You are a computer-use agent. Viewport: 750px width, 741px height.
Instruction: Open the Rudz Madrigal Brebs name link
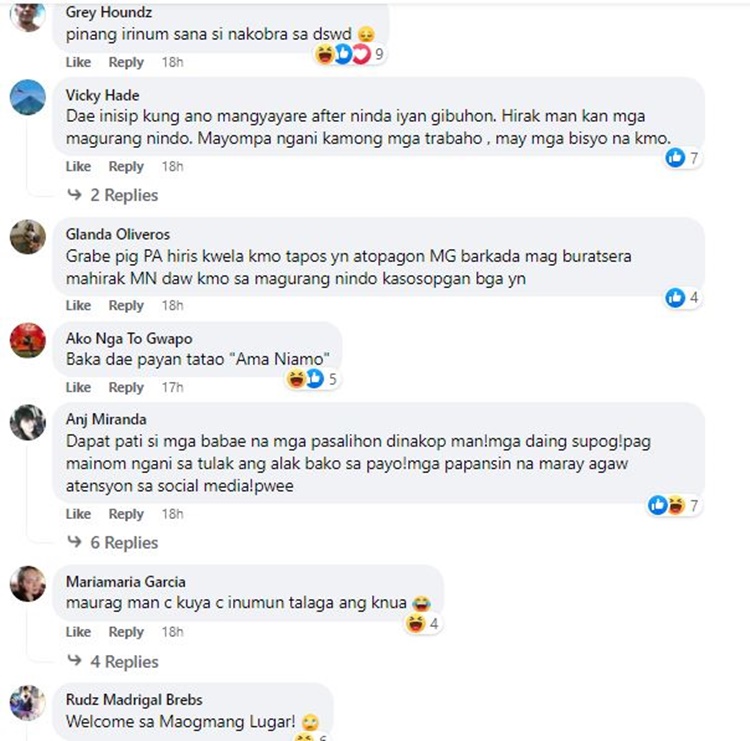pos(134,700)
